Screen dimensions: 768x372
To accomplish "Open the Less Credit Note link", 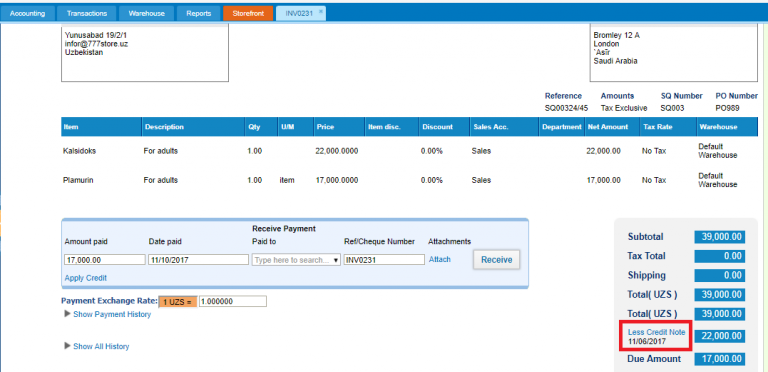I will (656, 332).
